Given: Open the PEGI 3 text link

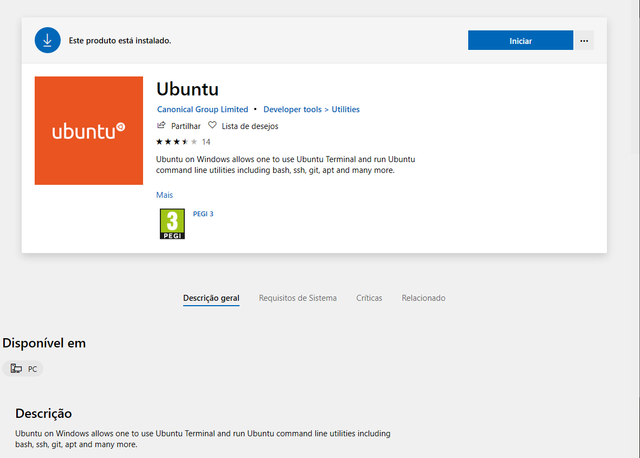Looking at the screenshot, I should (x=203, y=214).
